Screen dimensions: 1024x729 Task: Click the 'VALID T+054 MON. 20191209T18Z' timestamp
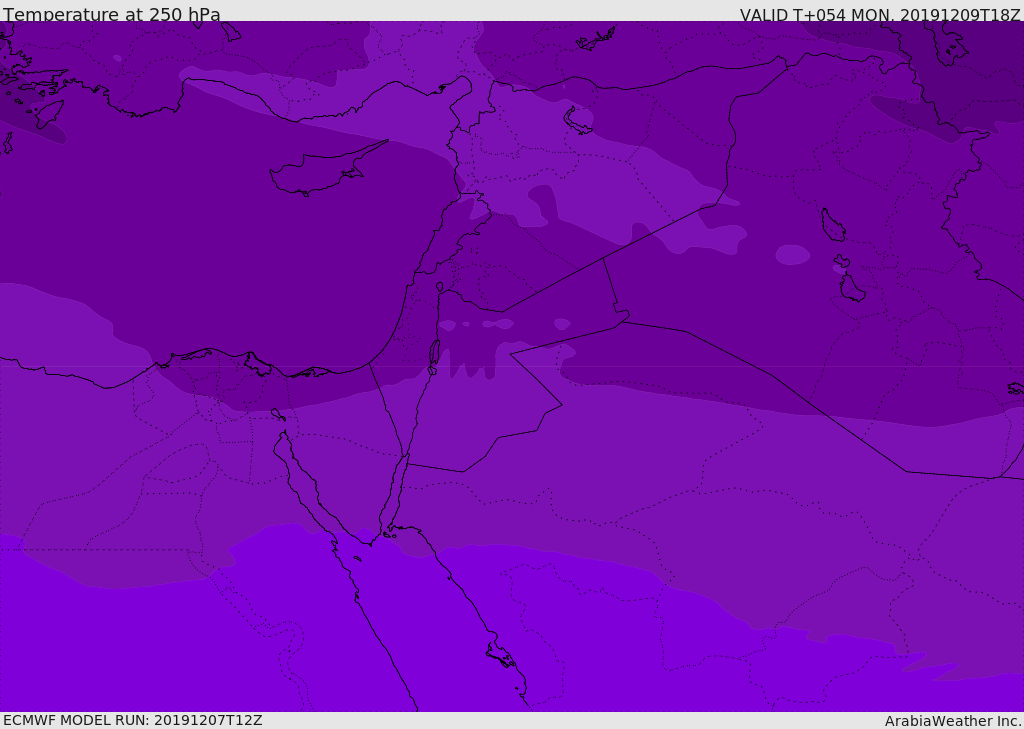point(880,14)
